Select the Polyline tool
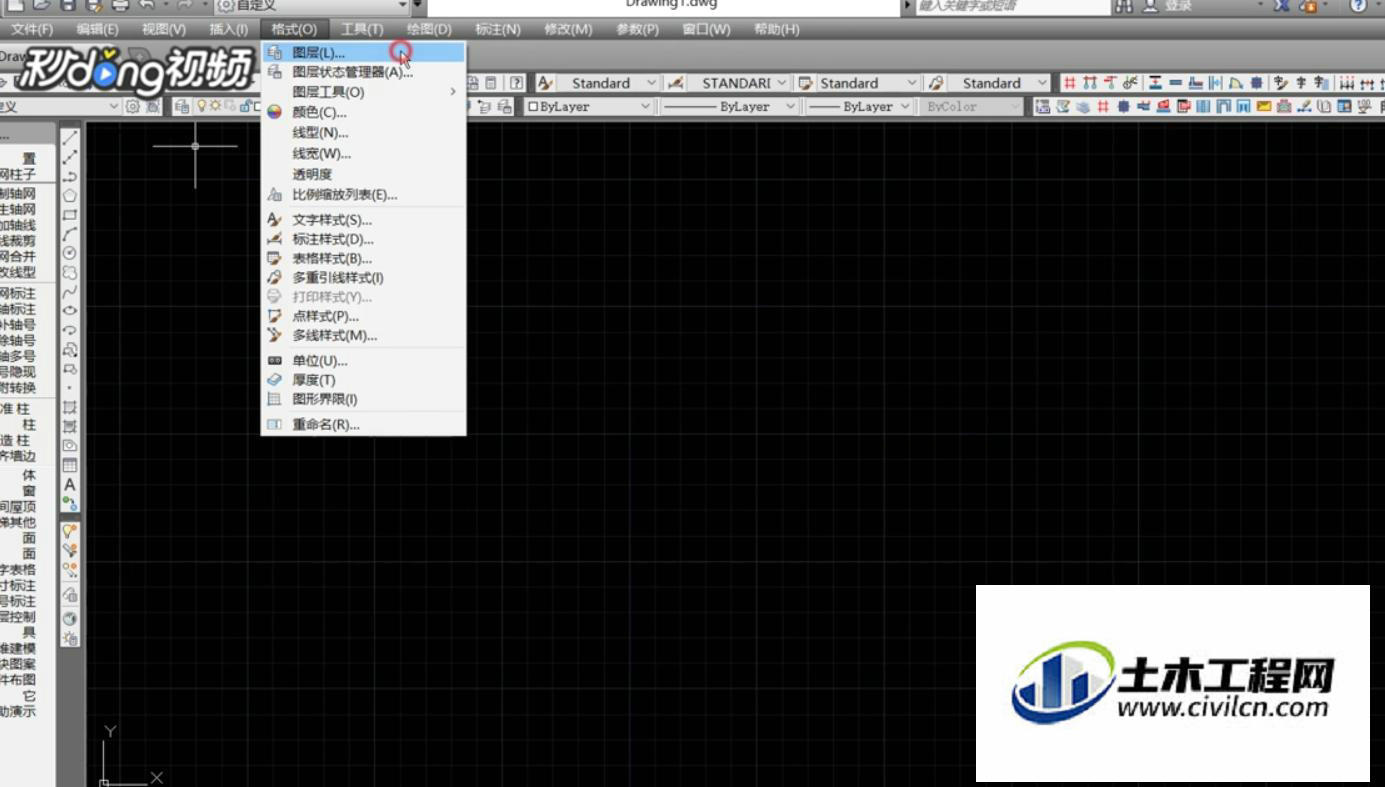Screen dimensions: 1385x787 pyautogui.click(x=70, y=176)
